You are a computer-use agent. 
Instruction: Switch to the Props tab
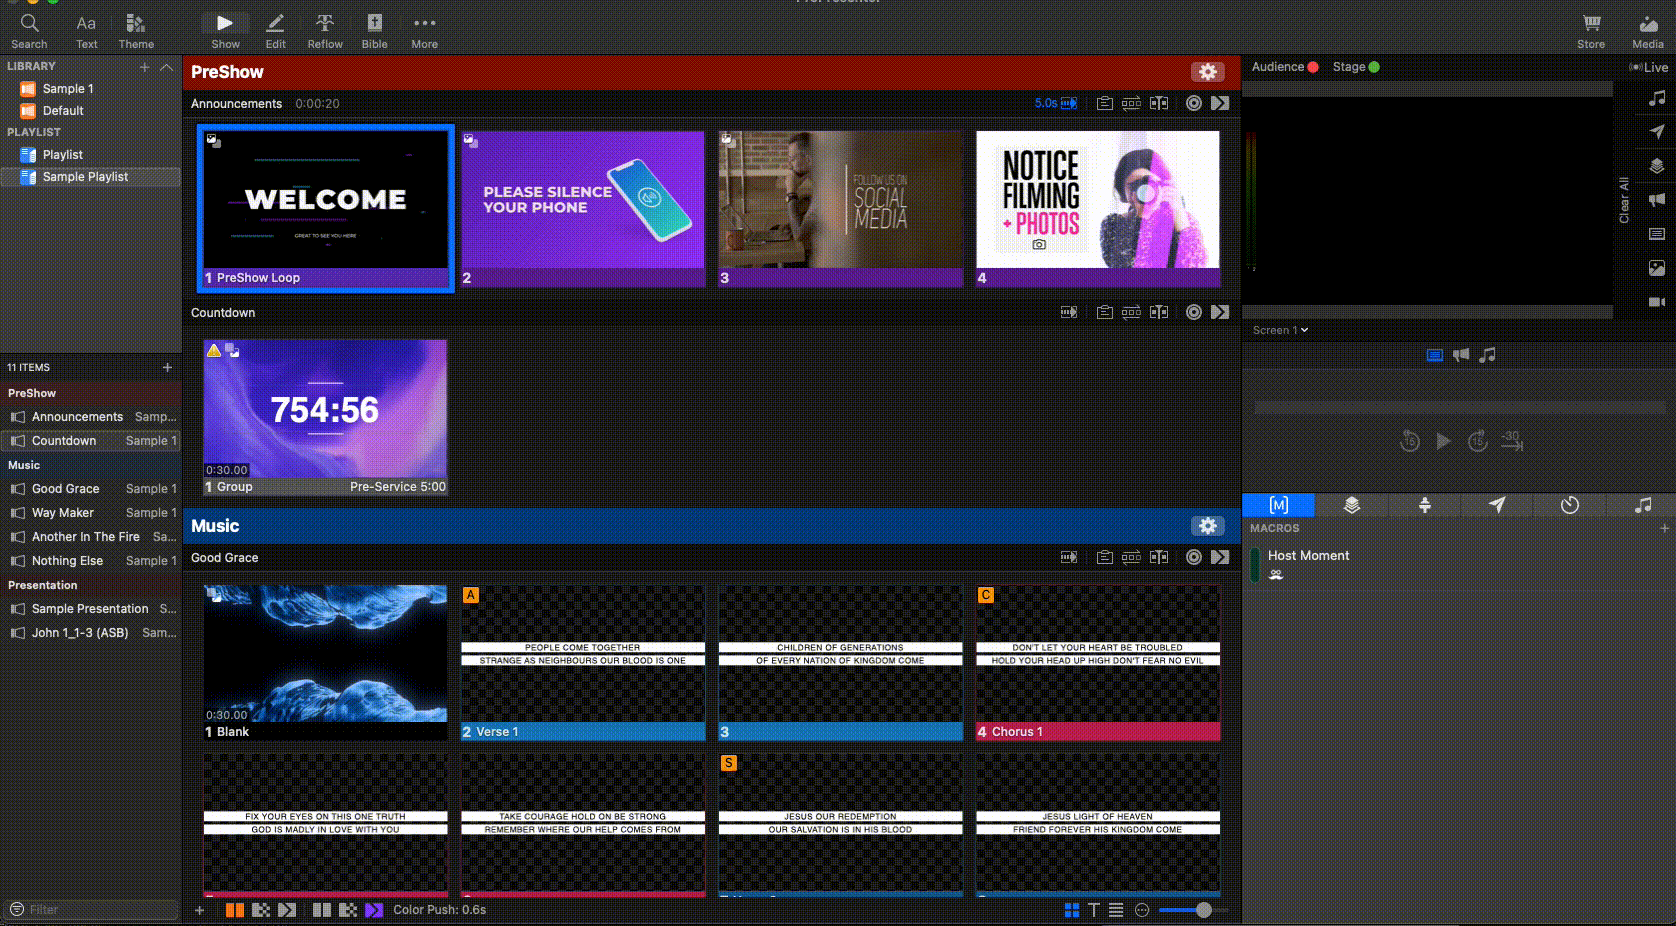click(x=1424, y=505)
